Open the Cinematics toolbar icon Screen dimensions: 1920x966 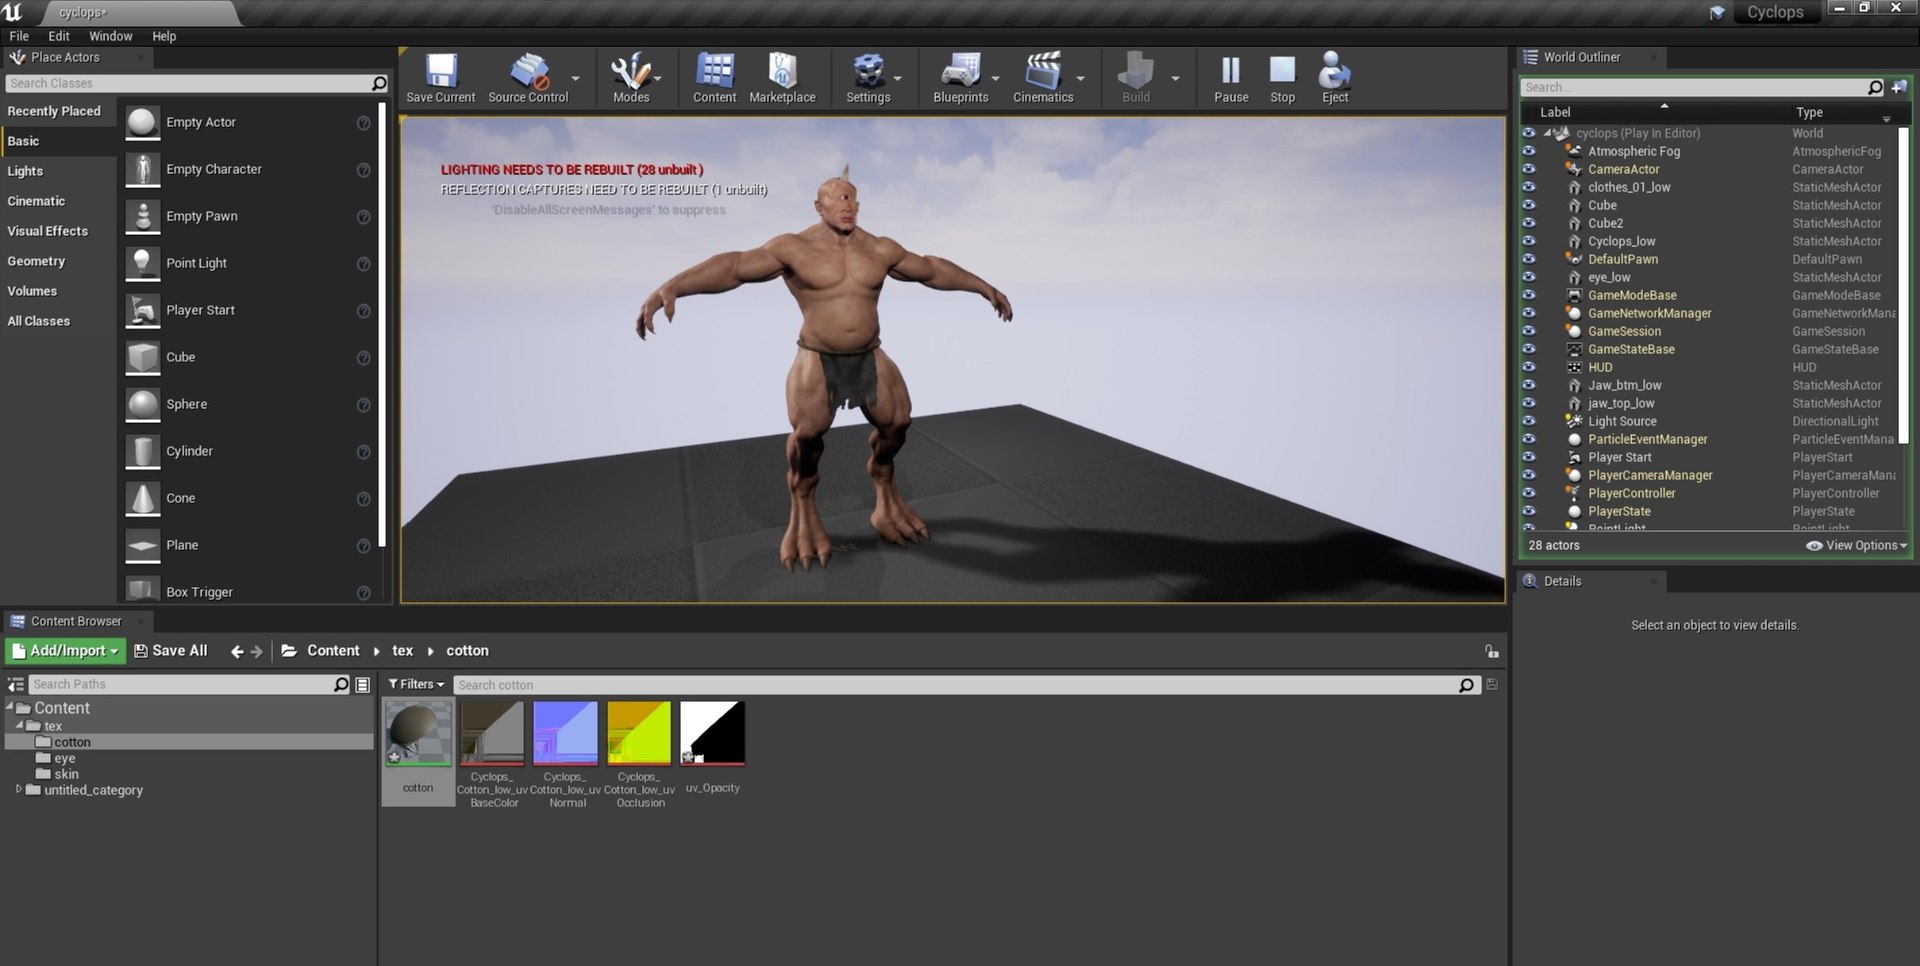(1043, 78)
